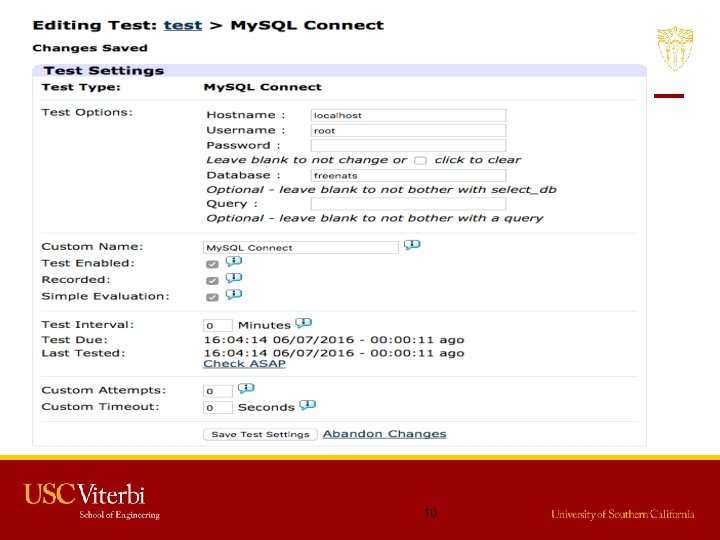Viewport: 720px width, 540px height.
Task: Click the Username field containing root
Action: (408, 130)
